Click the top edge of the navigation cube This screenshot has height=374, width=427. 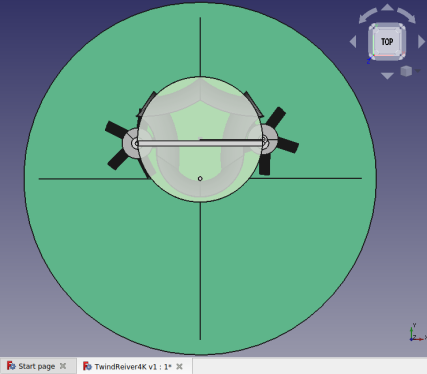[x=387, y=26]
